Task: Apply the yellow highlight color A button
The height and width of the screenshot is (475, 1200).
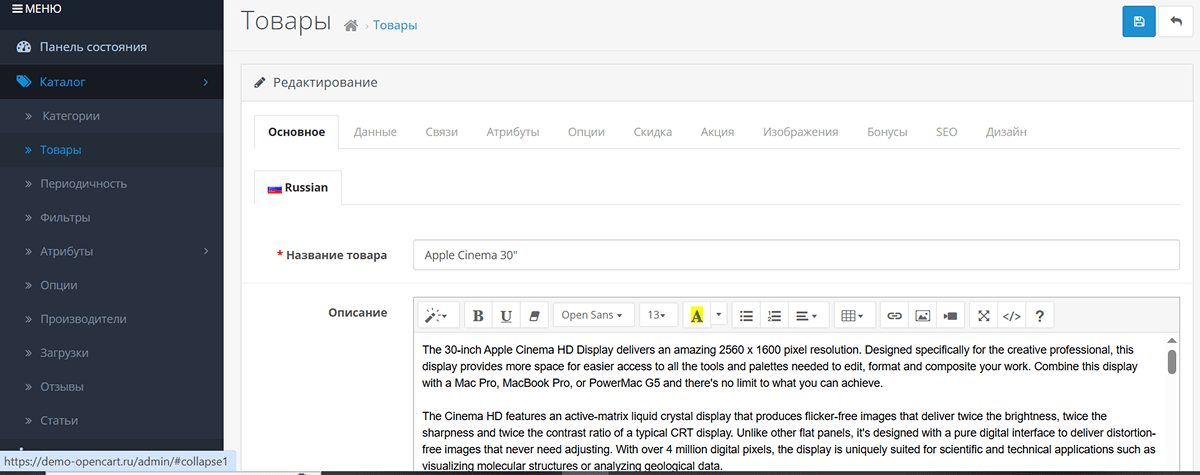Action: pyautogui.click(x=696, y=315)
